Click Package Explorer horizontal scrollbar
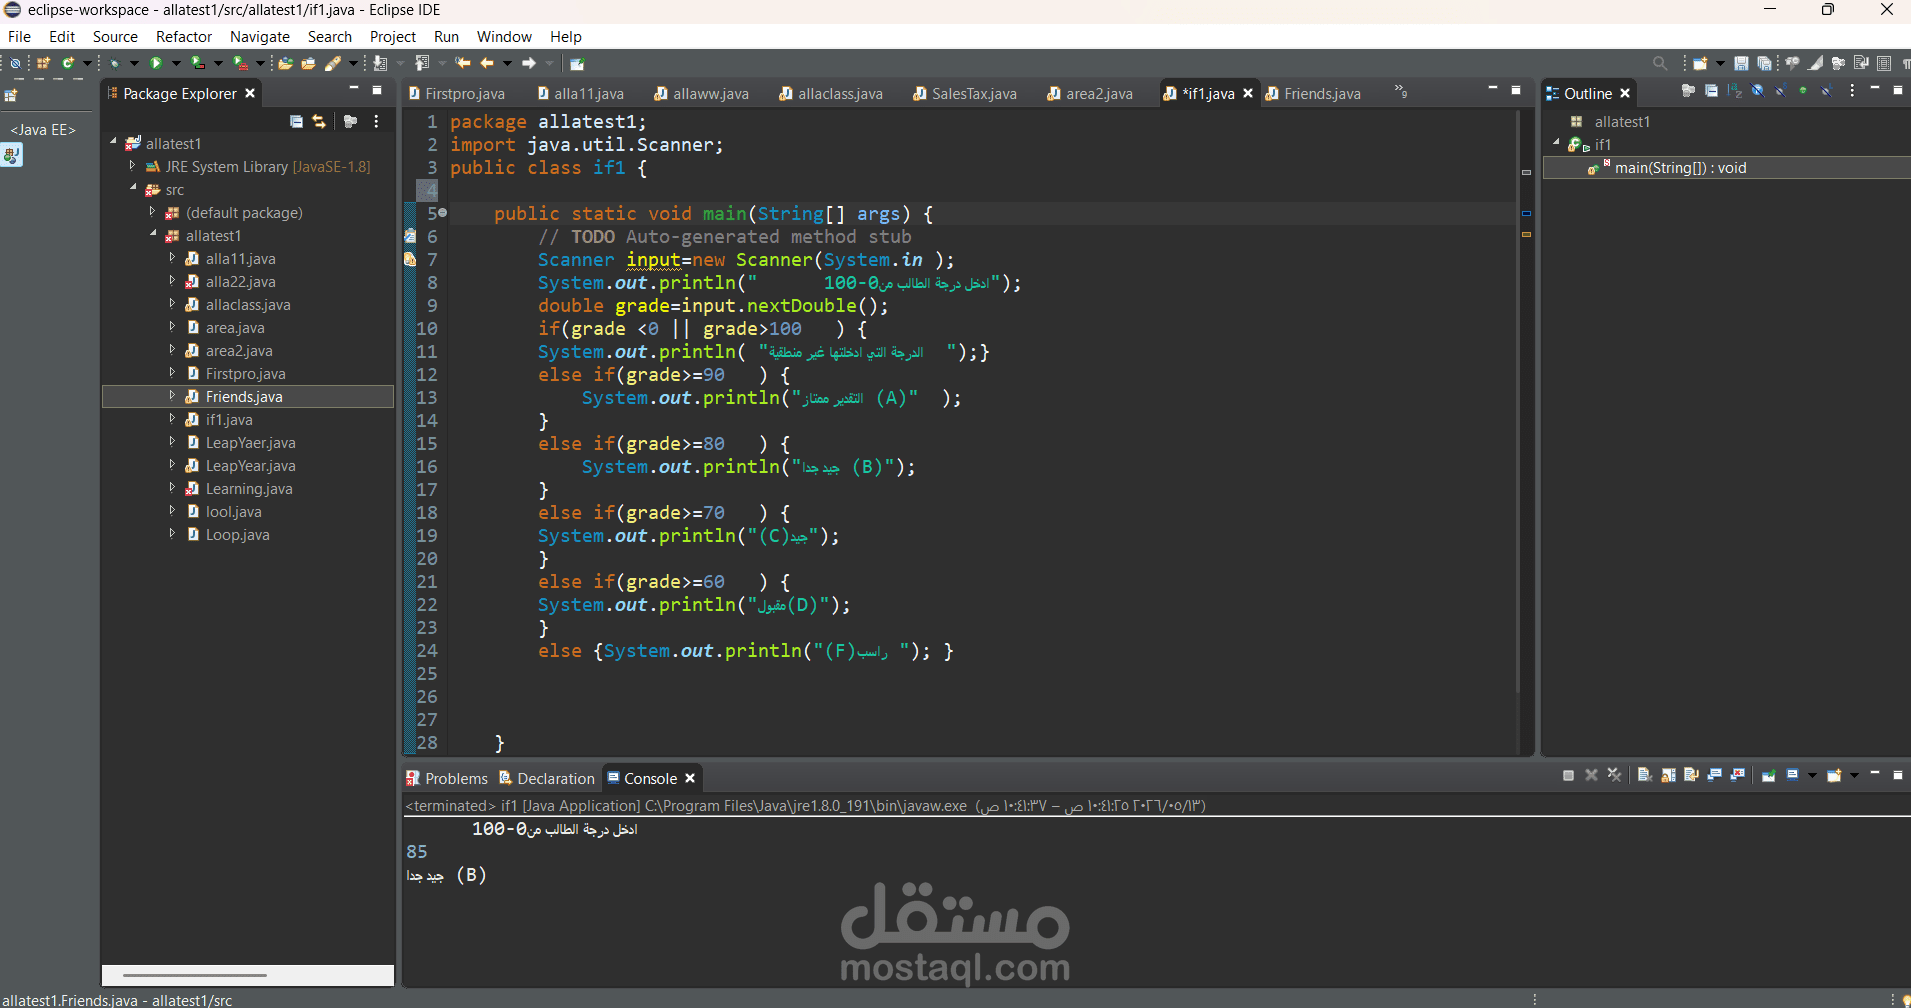This screenshot has width=1911, height=1008. [x=195, y=975]
